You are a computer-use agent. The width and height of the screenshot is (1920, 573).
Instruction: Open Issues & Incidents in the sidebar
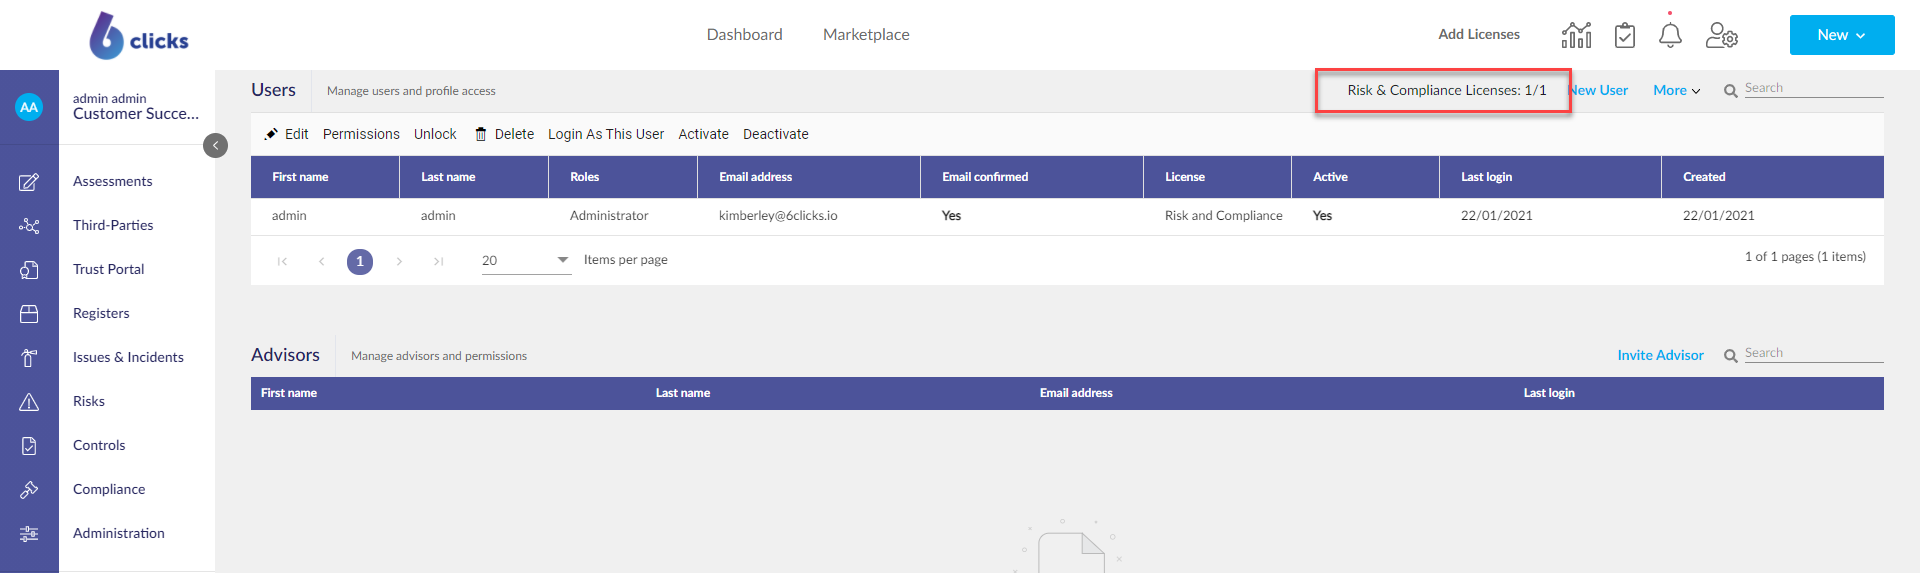click(128, 357)
